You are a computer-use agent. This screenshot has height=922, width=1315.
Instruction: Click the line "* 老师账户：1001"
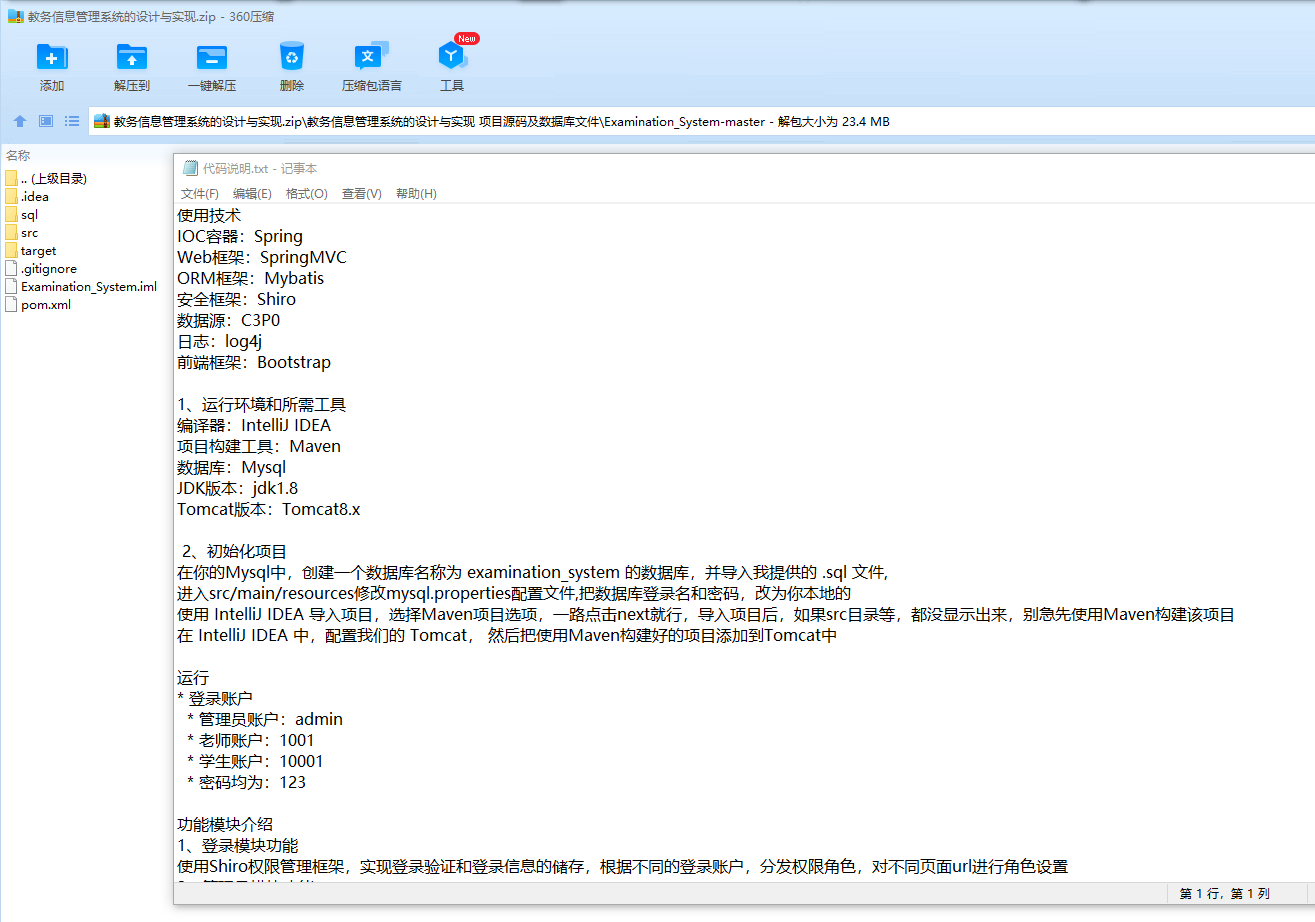point(251,740)
